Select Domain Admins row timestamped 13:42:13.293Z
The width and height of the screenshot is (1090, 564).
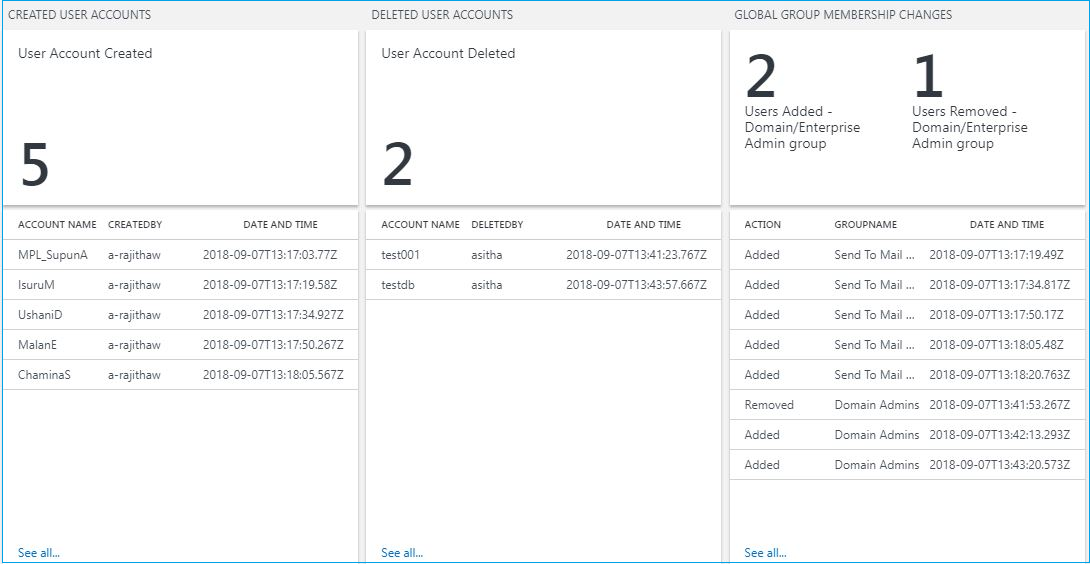coord(907,435)
